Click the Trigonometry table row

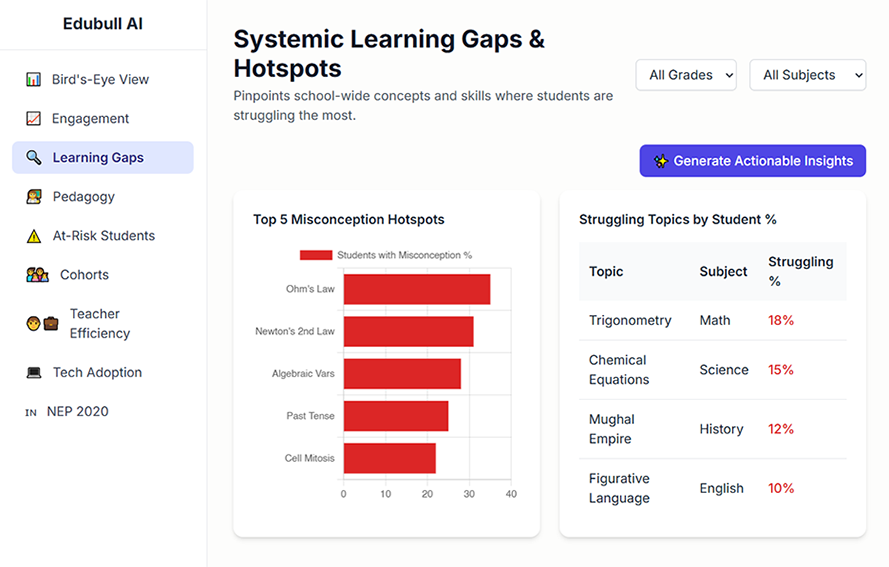(712, 321)
